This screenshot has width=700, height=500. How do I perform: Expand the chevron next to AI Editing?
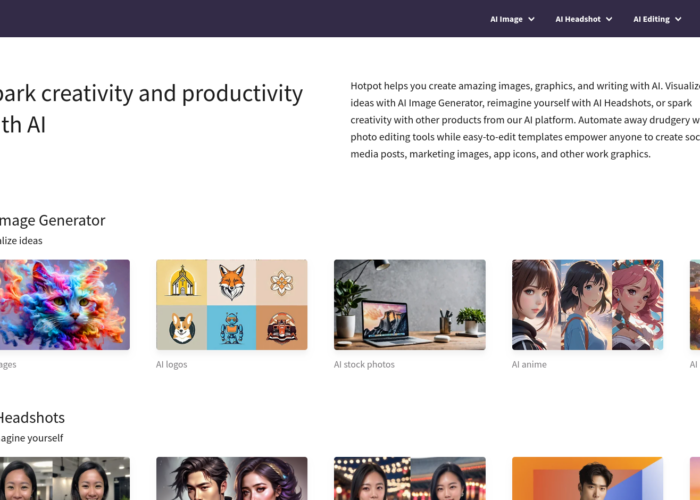pyautogui.click(x=678, y=19)
